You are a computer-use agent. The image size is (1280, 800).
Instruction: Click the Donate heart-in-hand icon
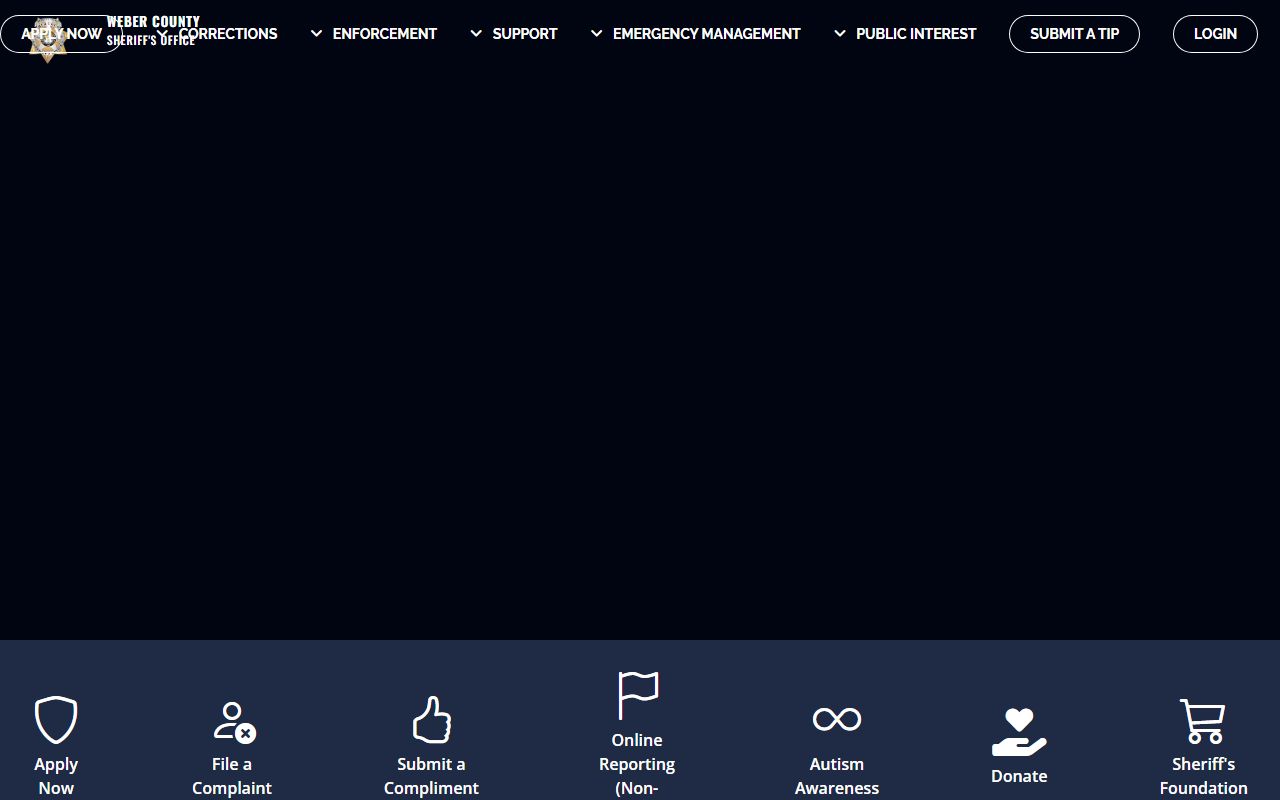[x=1019, y=732]
